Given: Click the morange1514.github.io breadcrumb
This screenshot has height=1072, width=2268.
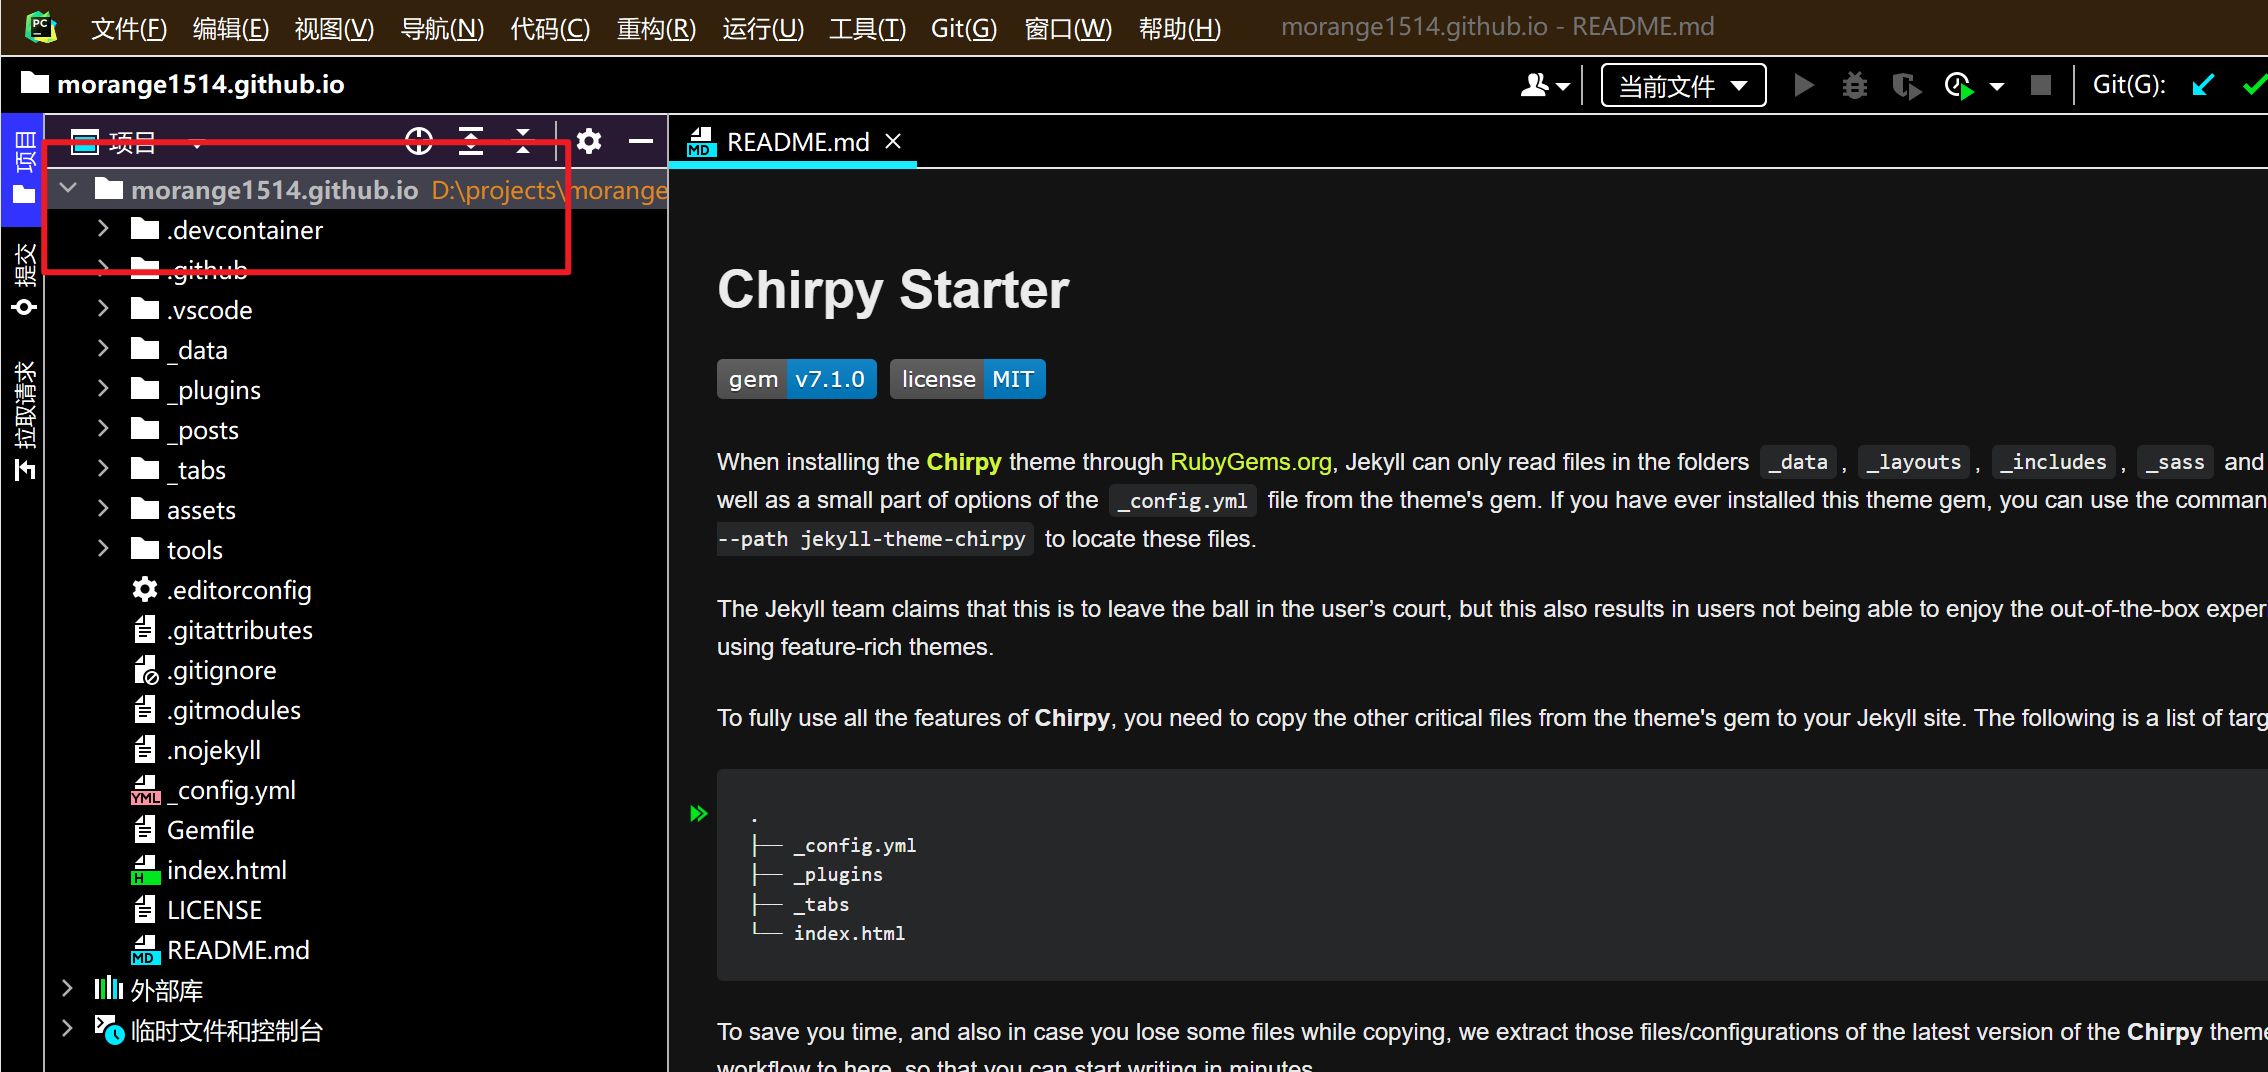Looking at the screenshot, I should click(x=183, y=84).
